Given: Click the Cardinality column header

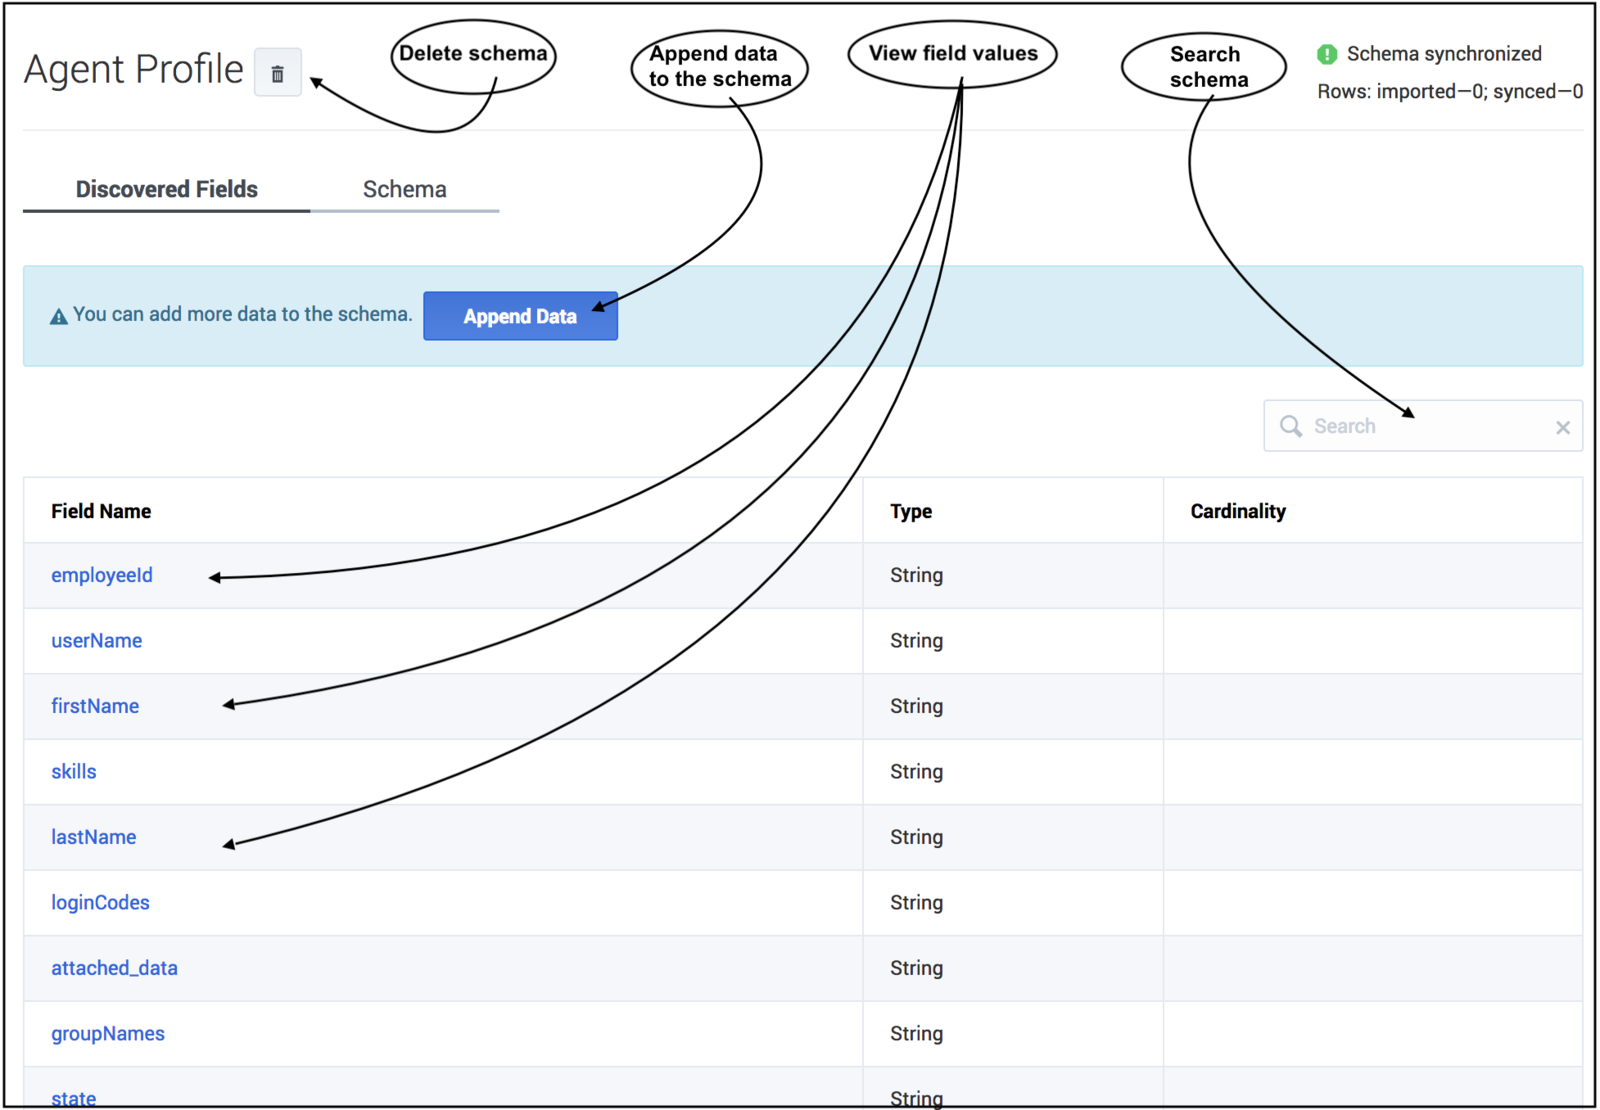Looking at the screenshot, I should [x=1238, y=511].
